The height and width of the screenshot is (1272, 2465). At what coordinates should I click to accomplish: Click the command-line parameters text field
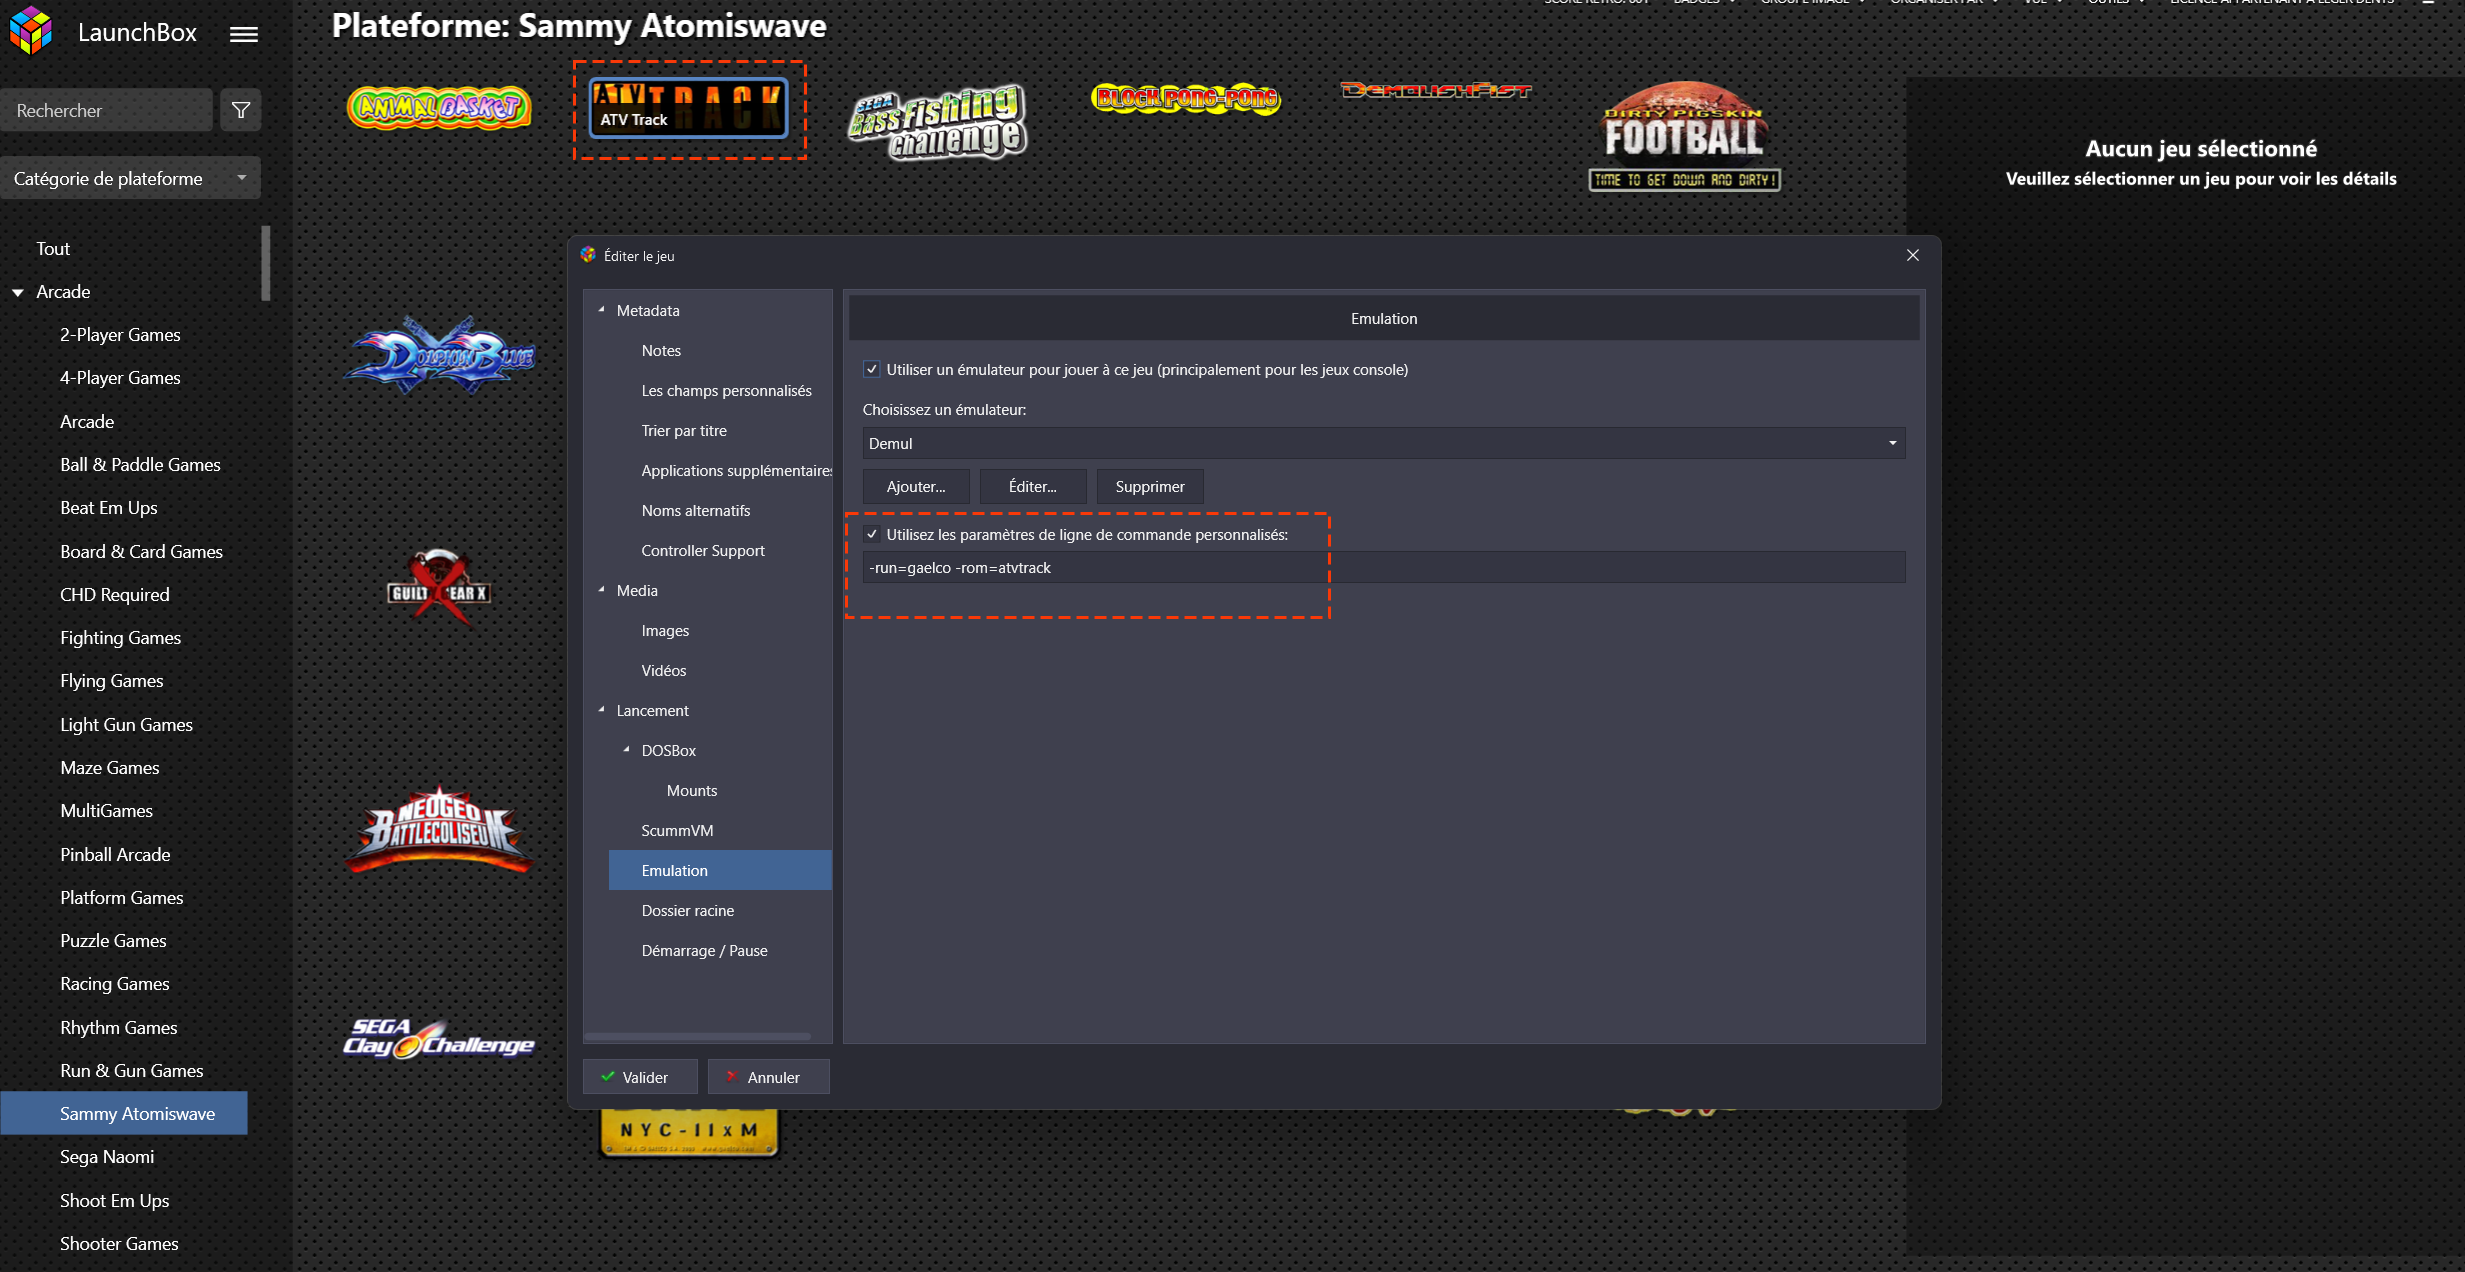1383,567
